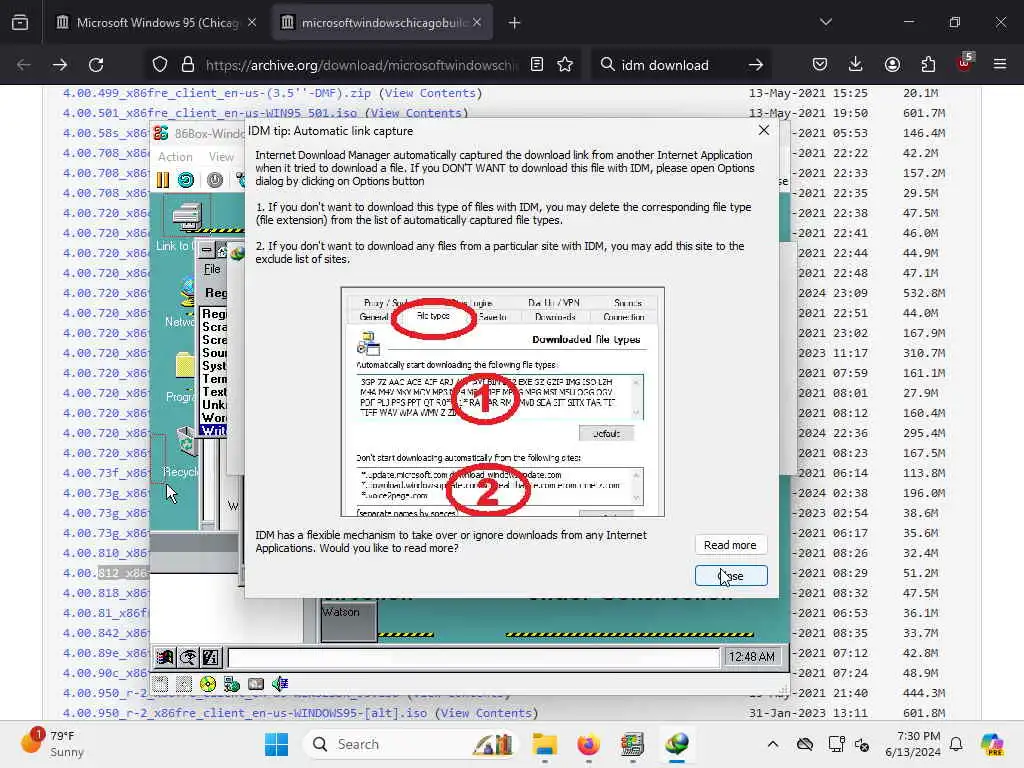The height and width of the screenshot is (768, 1024).
Task: Open the Firefox application menu
Action: (x=1000, y=64)
